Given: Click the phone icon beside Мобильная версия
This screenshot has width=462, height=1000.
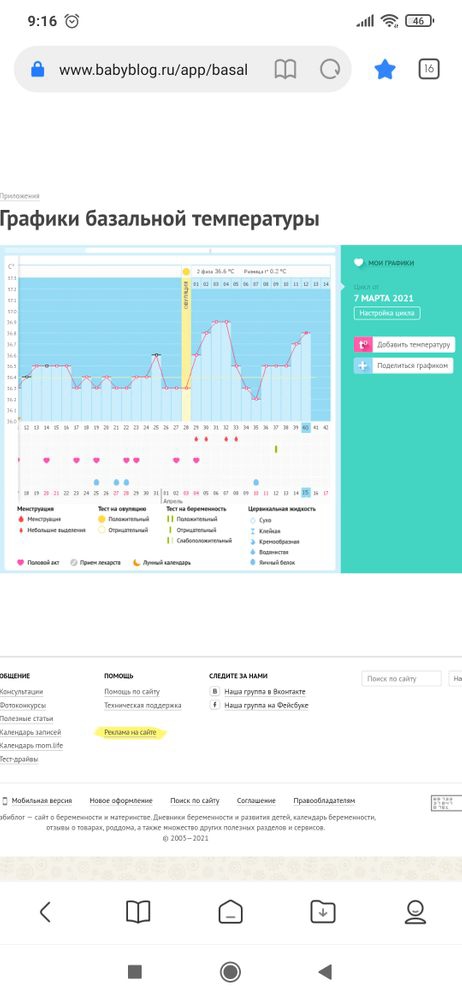Looking at the screenshot, I should [x=4, y=800].
